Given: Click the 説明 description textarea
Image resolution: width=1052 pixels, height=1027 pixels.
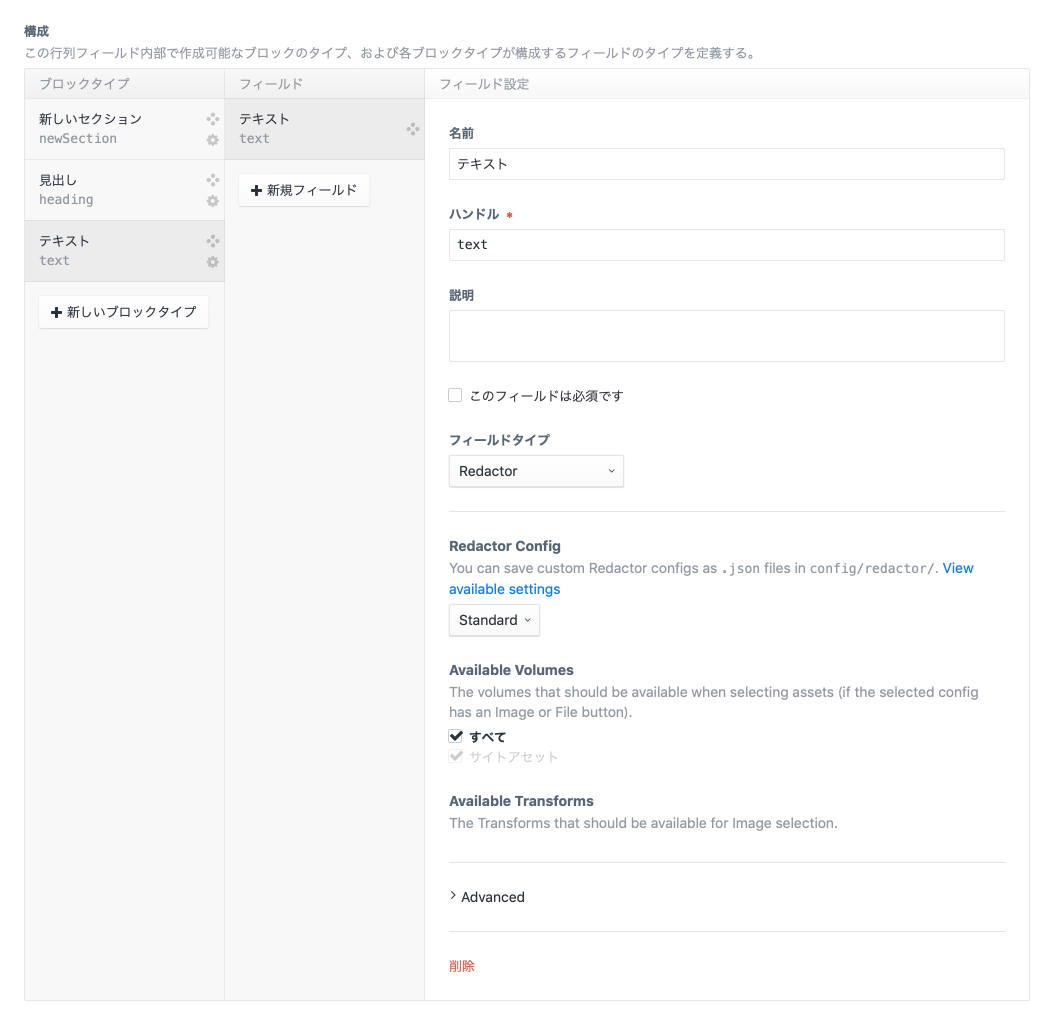Looking at the screenshot, I should pyautogui.click(x=726, y=336).
